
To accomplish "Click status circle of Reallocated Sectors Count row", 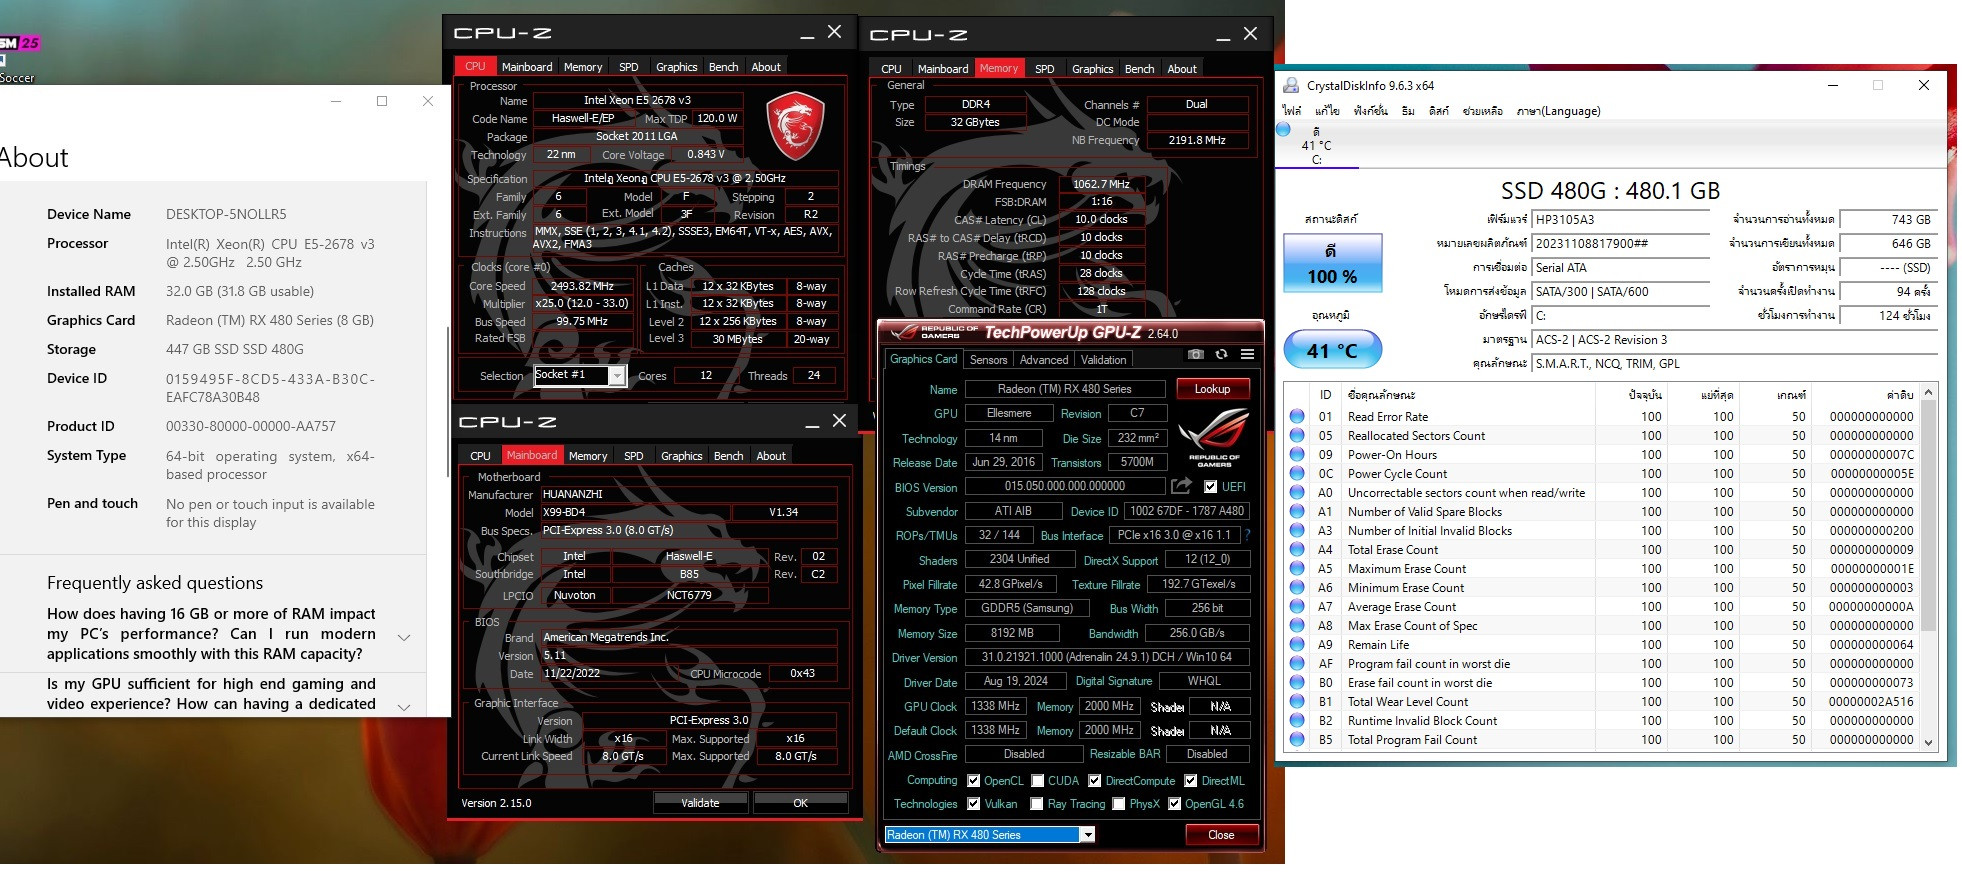I will (x=1297, y=435).
